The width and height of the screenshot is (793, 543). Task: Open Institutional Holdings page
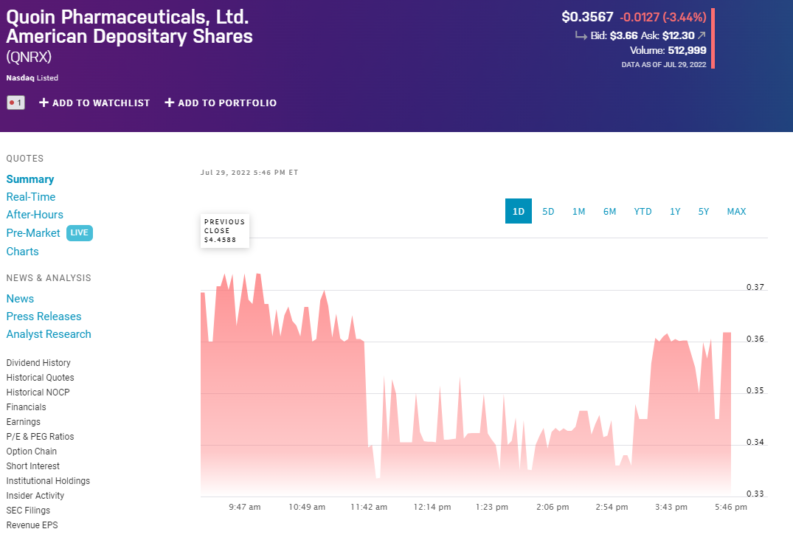[x=48, y=480]
